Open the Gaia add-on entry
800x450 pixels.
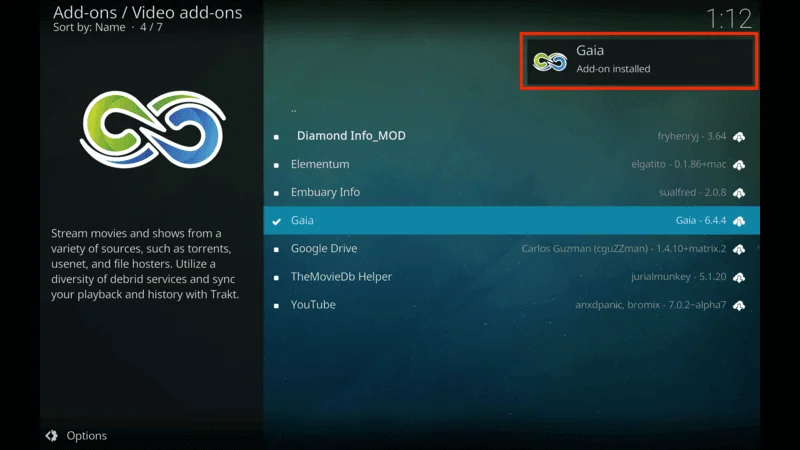coord(511,220)
